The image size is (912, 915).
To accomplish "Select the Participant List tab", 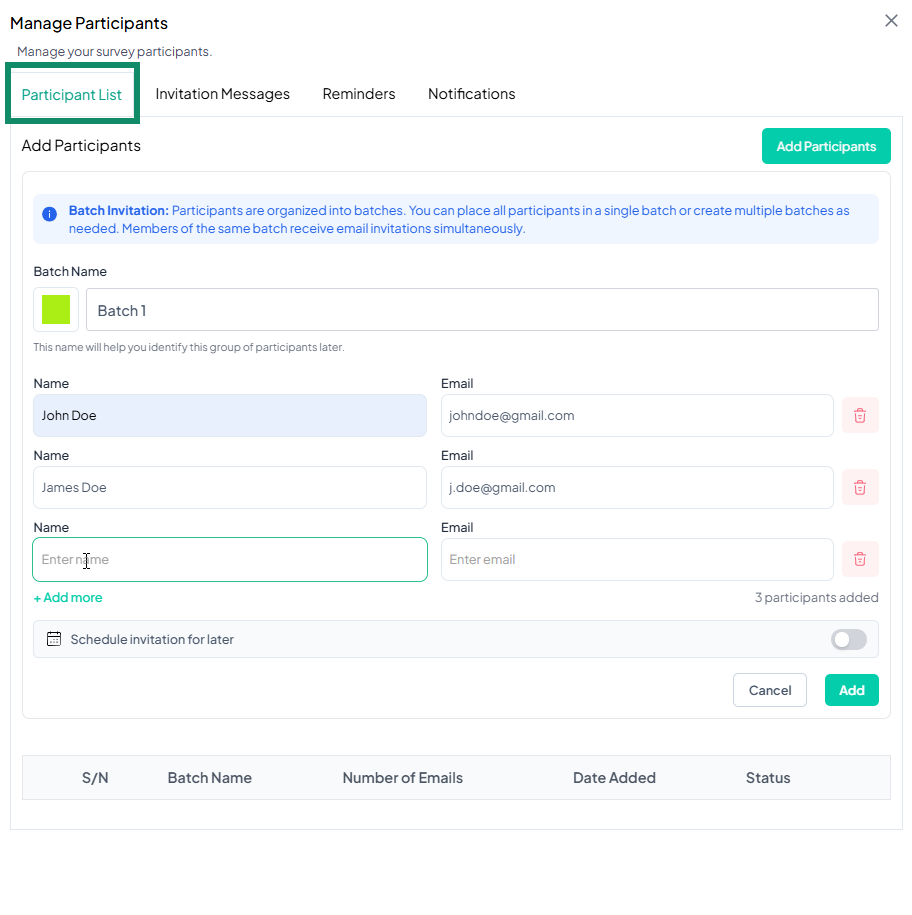I will pos(72,95).
